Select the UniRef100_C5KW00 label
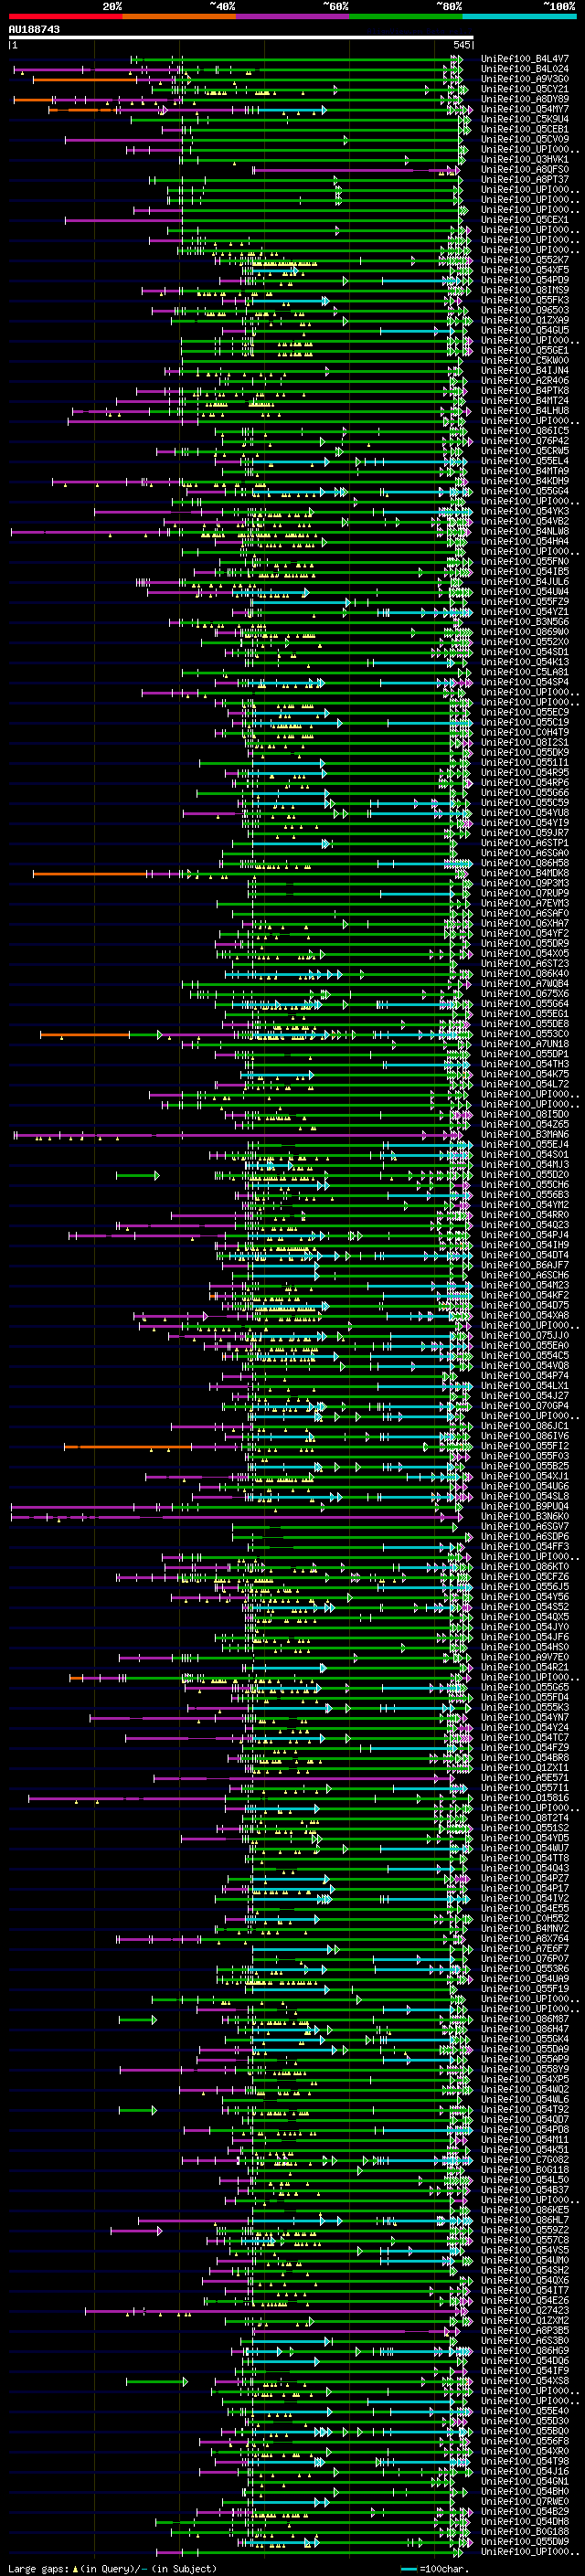585x2576 pixels. pos(525,360)
